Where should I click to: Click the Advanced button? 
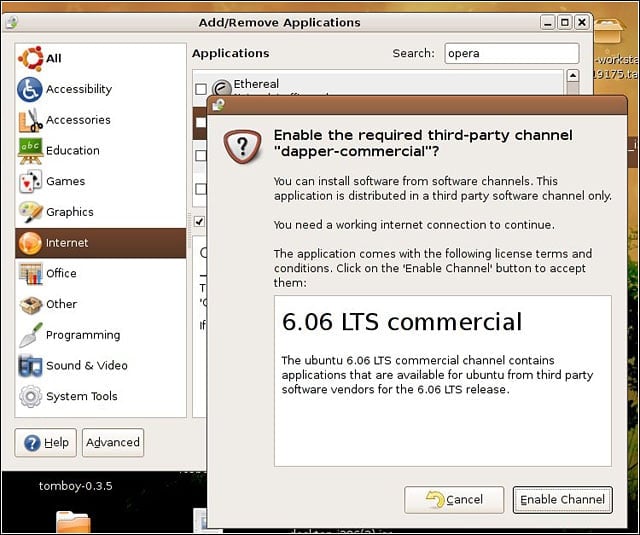coord(113,442)
